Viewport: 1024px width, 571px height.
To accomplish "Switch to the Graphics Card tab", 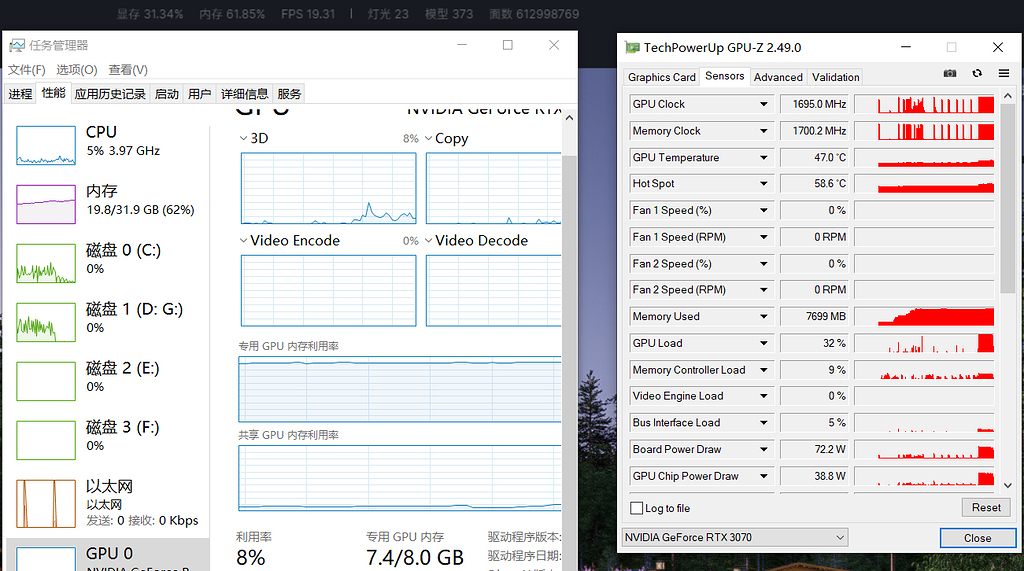I will tap(662, 77).
